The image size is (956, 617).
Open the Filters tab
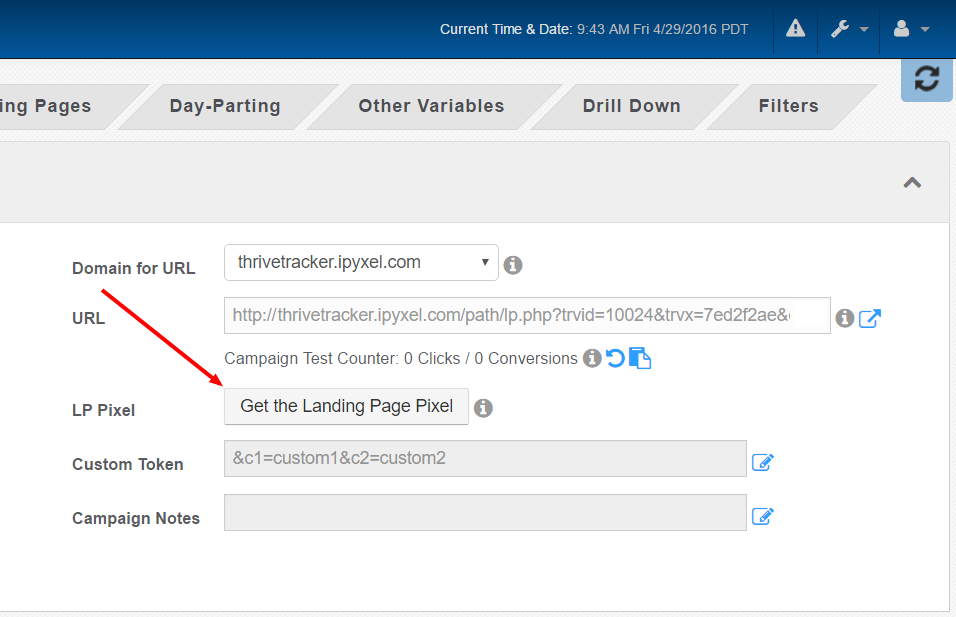click(x=789, y=106)
